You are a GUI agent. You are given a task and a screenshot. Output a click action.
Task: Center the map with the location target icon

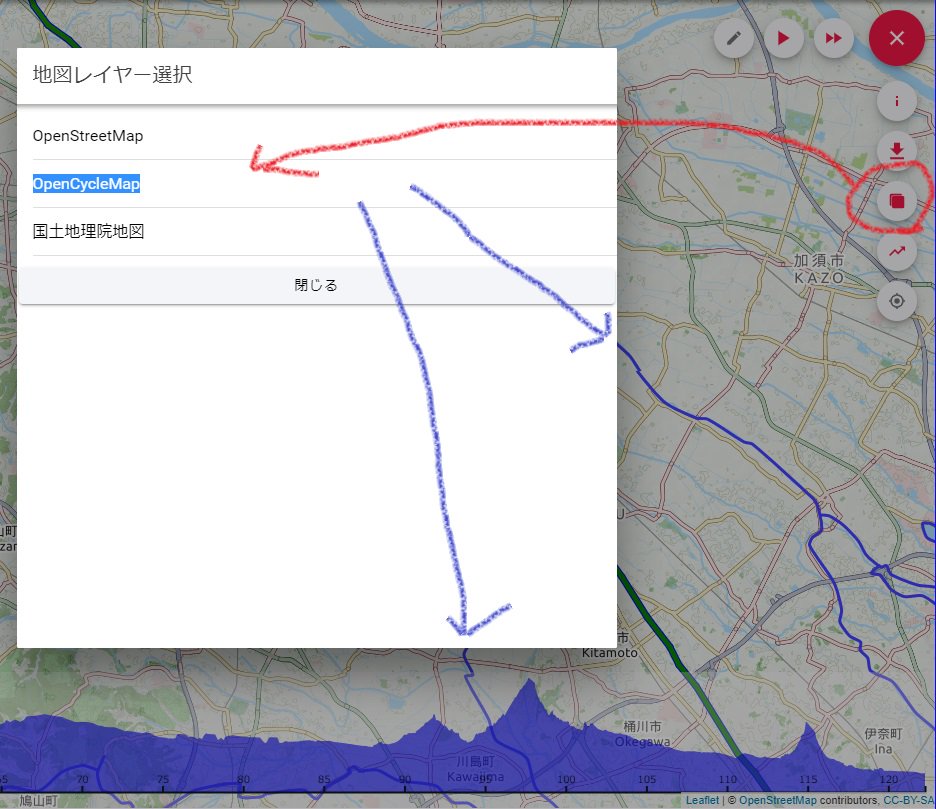pos(897,301)
